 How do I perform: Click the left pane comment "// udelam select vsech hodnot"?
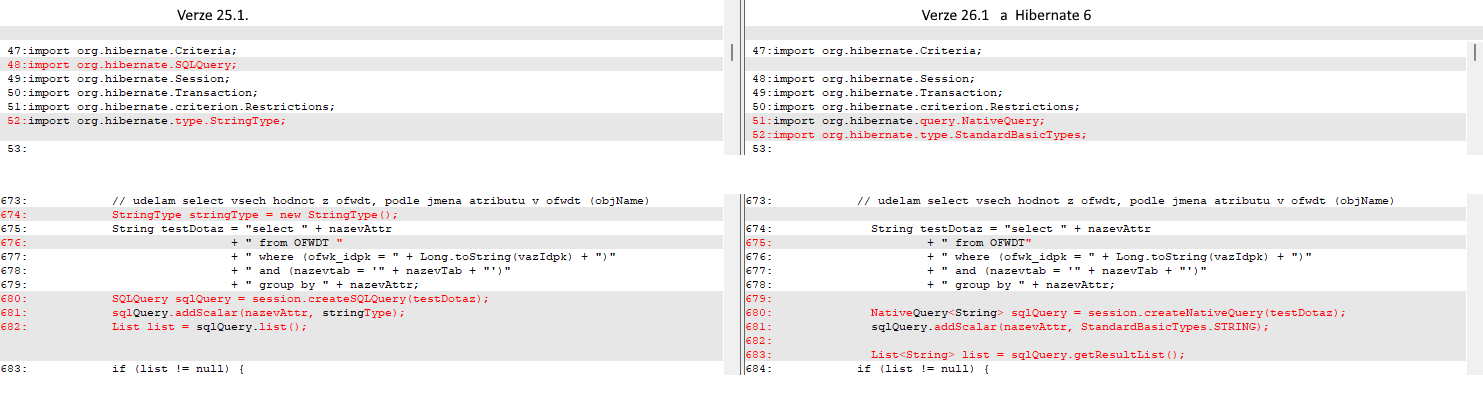point(381,201)
